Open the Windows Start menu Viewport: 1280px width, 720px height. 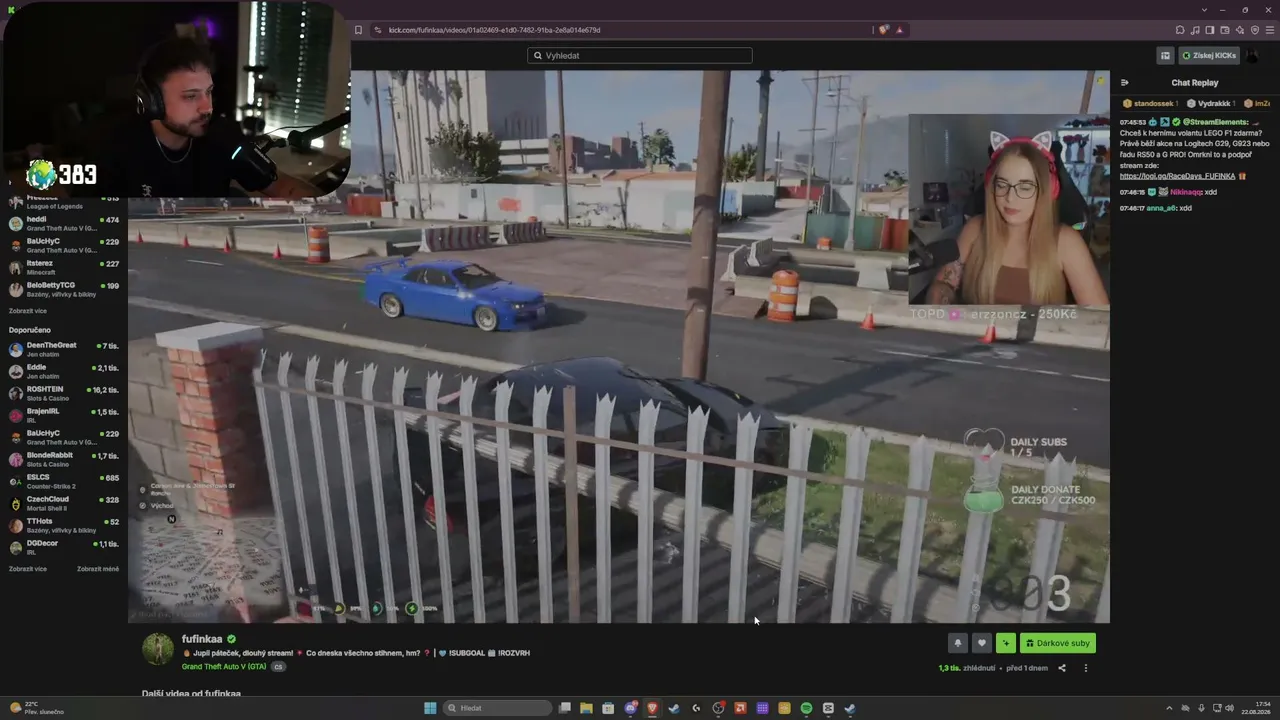430,708
